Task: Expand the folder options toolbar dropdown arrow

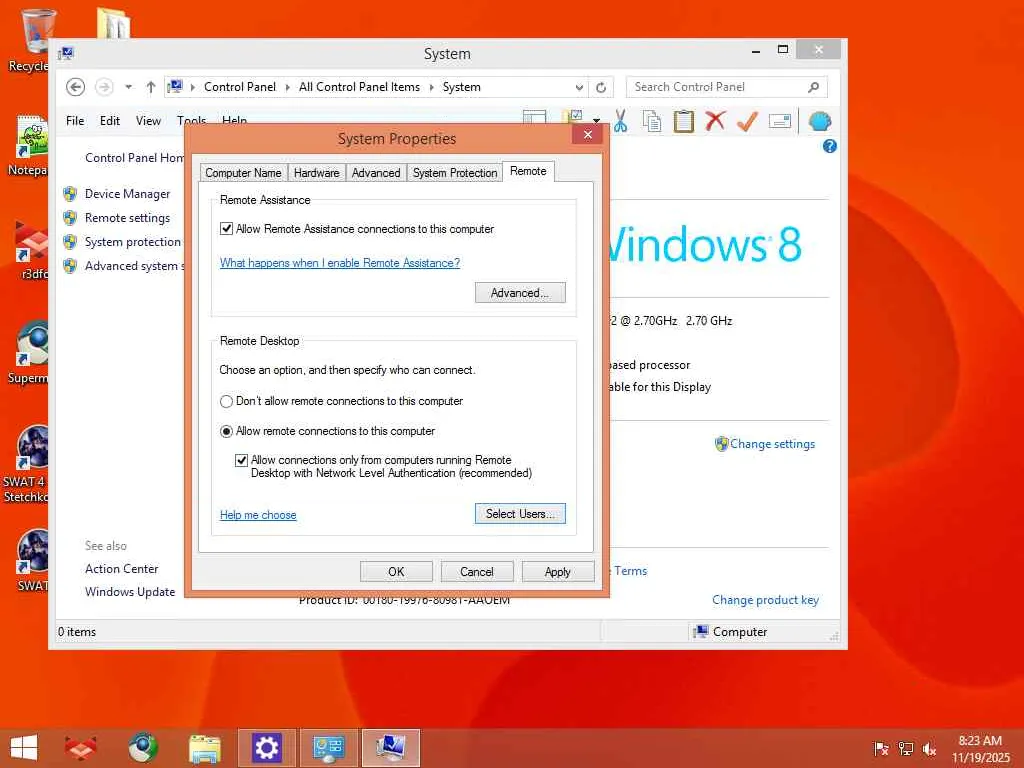Action: 596,120
